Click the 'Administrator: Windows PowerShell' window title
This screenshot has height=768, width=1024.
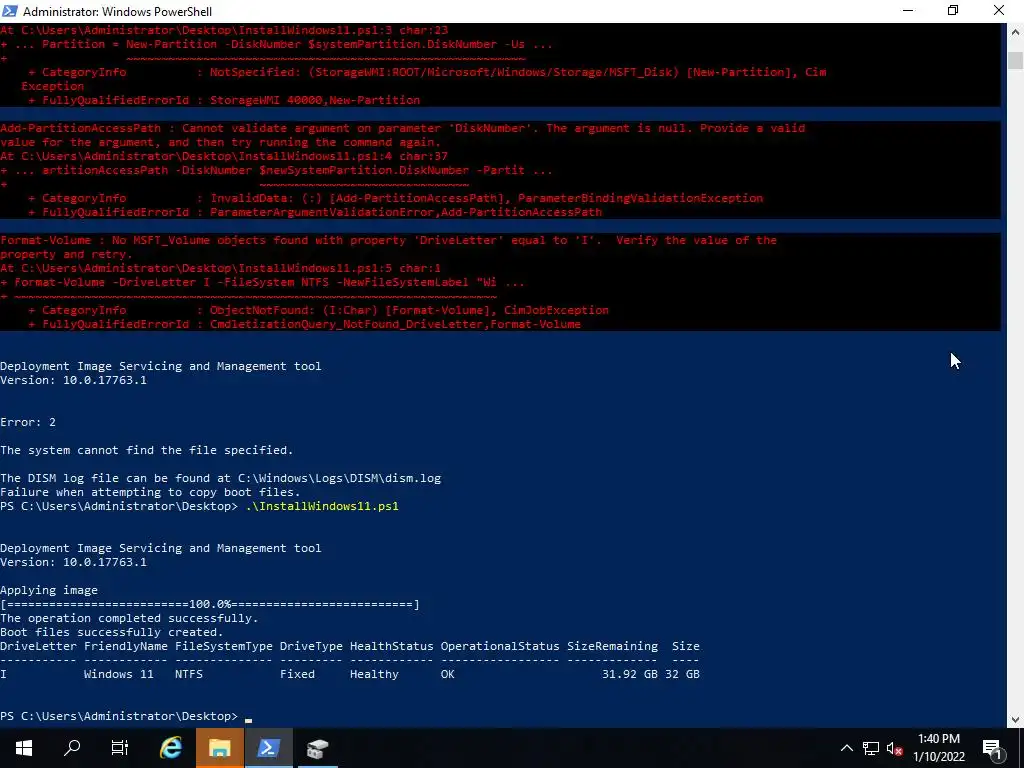pos(118,11)
